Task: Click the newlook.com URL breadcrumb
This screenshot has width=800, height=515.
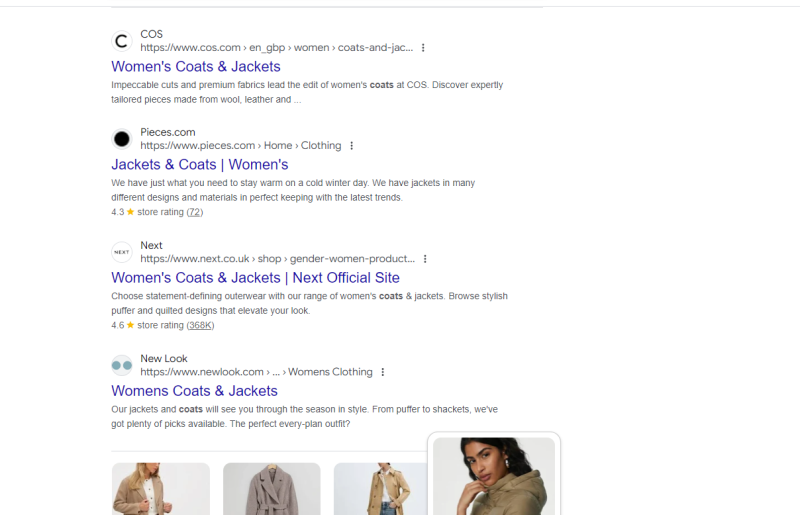Action: coord(256,372)
